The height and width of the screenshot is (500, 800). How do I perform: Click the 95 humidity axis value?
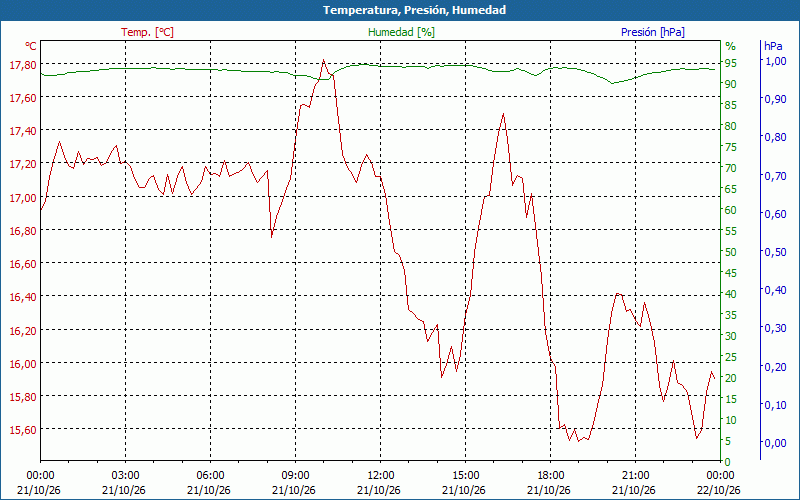(x=731, y=63)
